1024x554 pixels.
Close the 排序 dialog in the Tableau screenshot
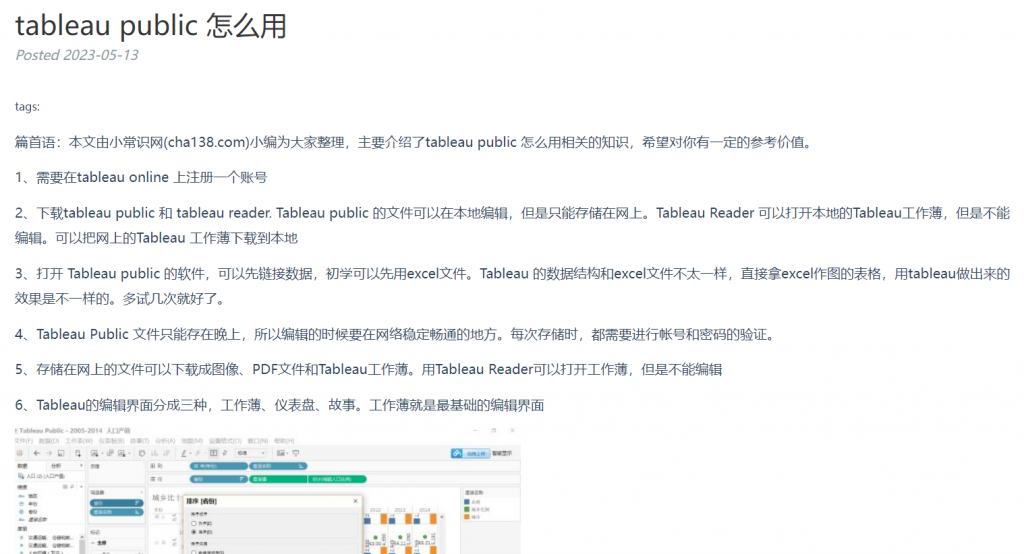355,501
